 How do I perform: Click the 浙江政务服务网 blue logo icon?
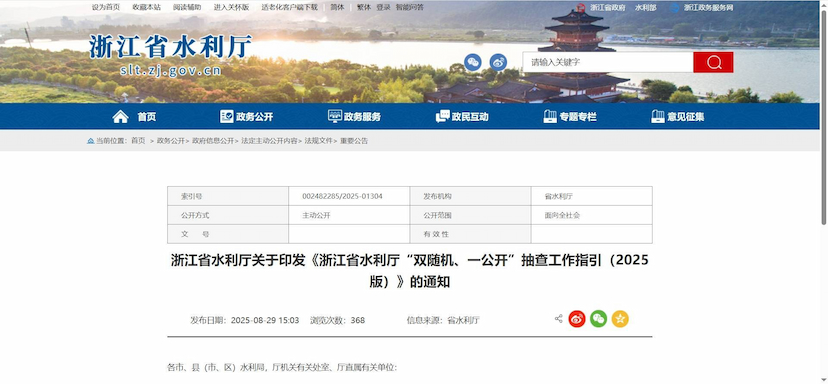tap(675, 8)
